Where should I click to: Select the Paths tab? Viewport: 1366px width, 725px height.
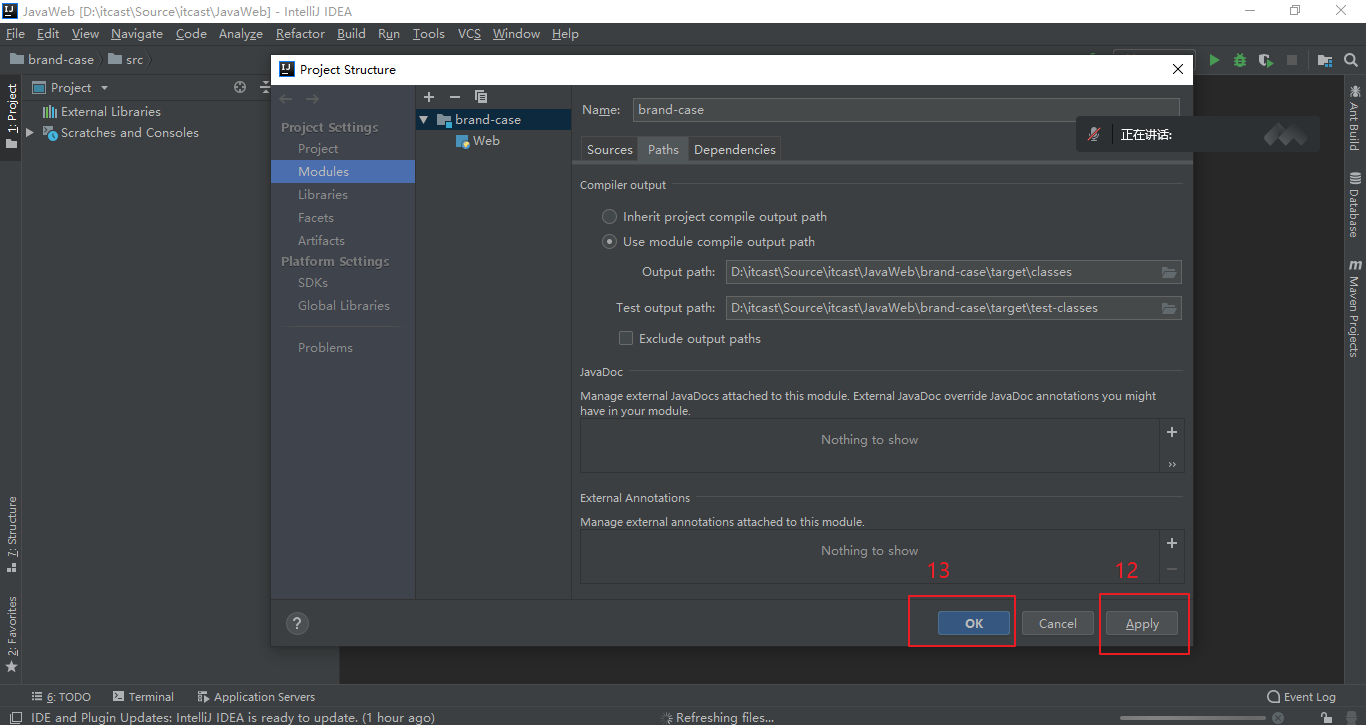tap(663, 149)
